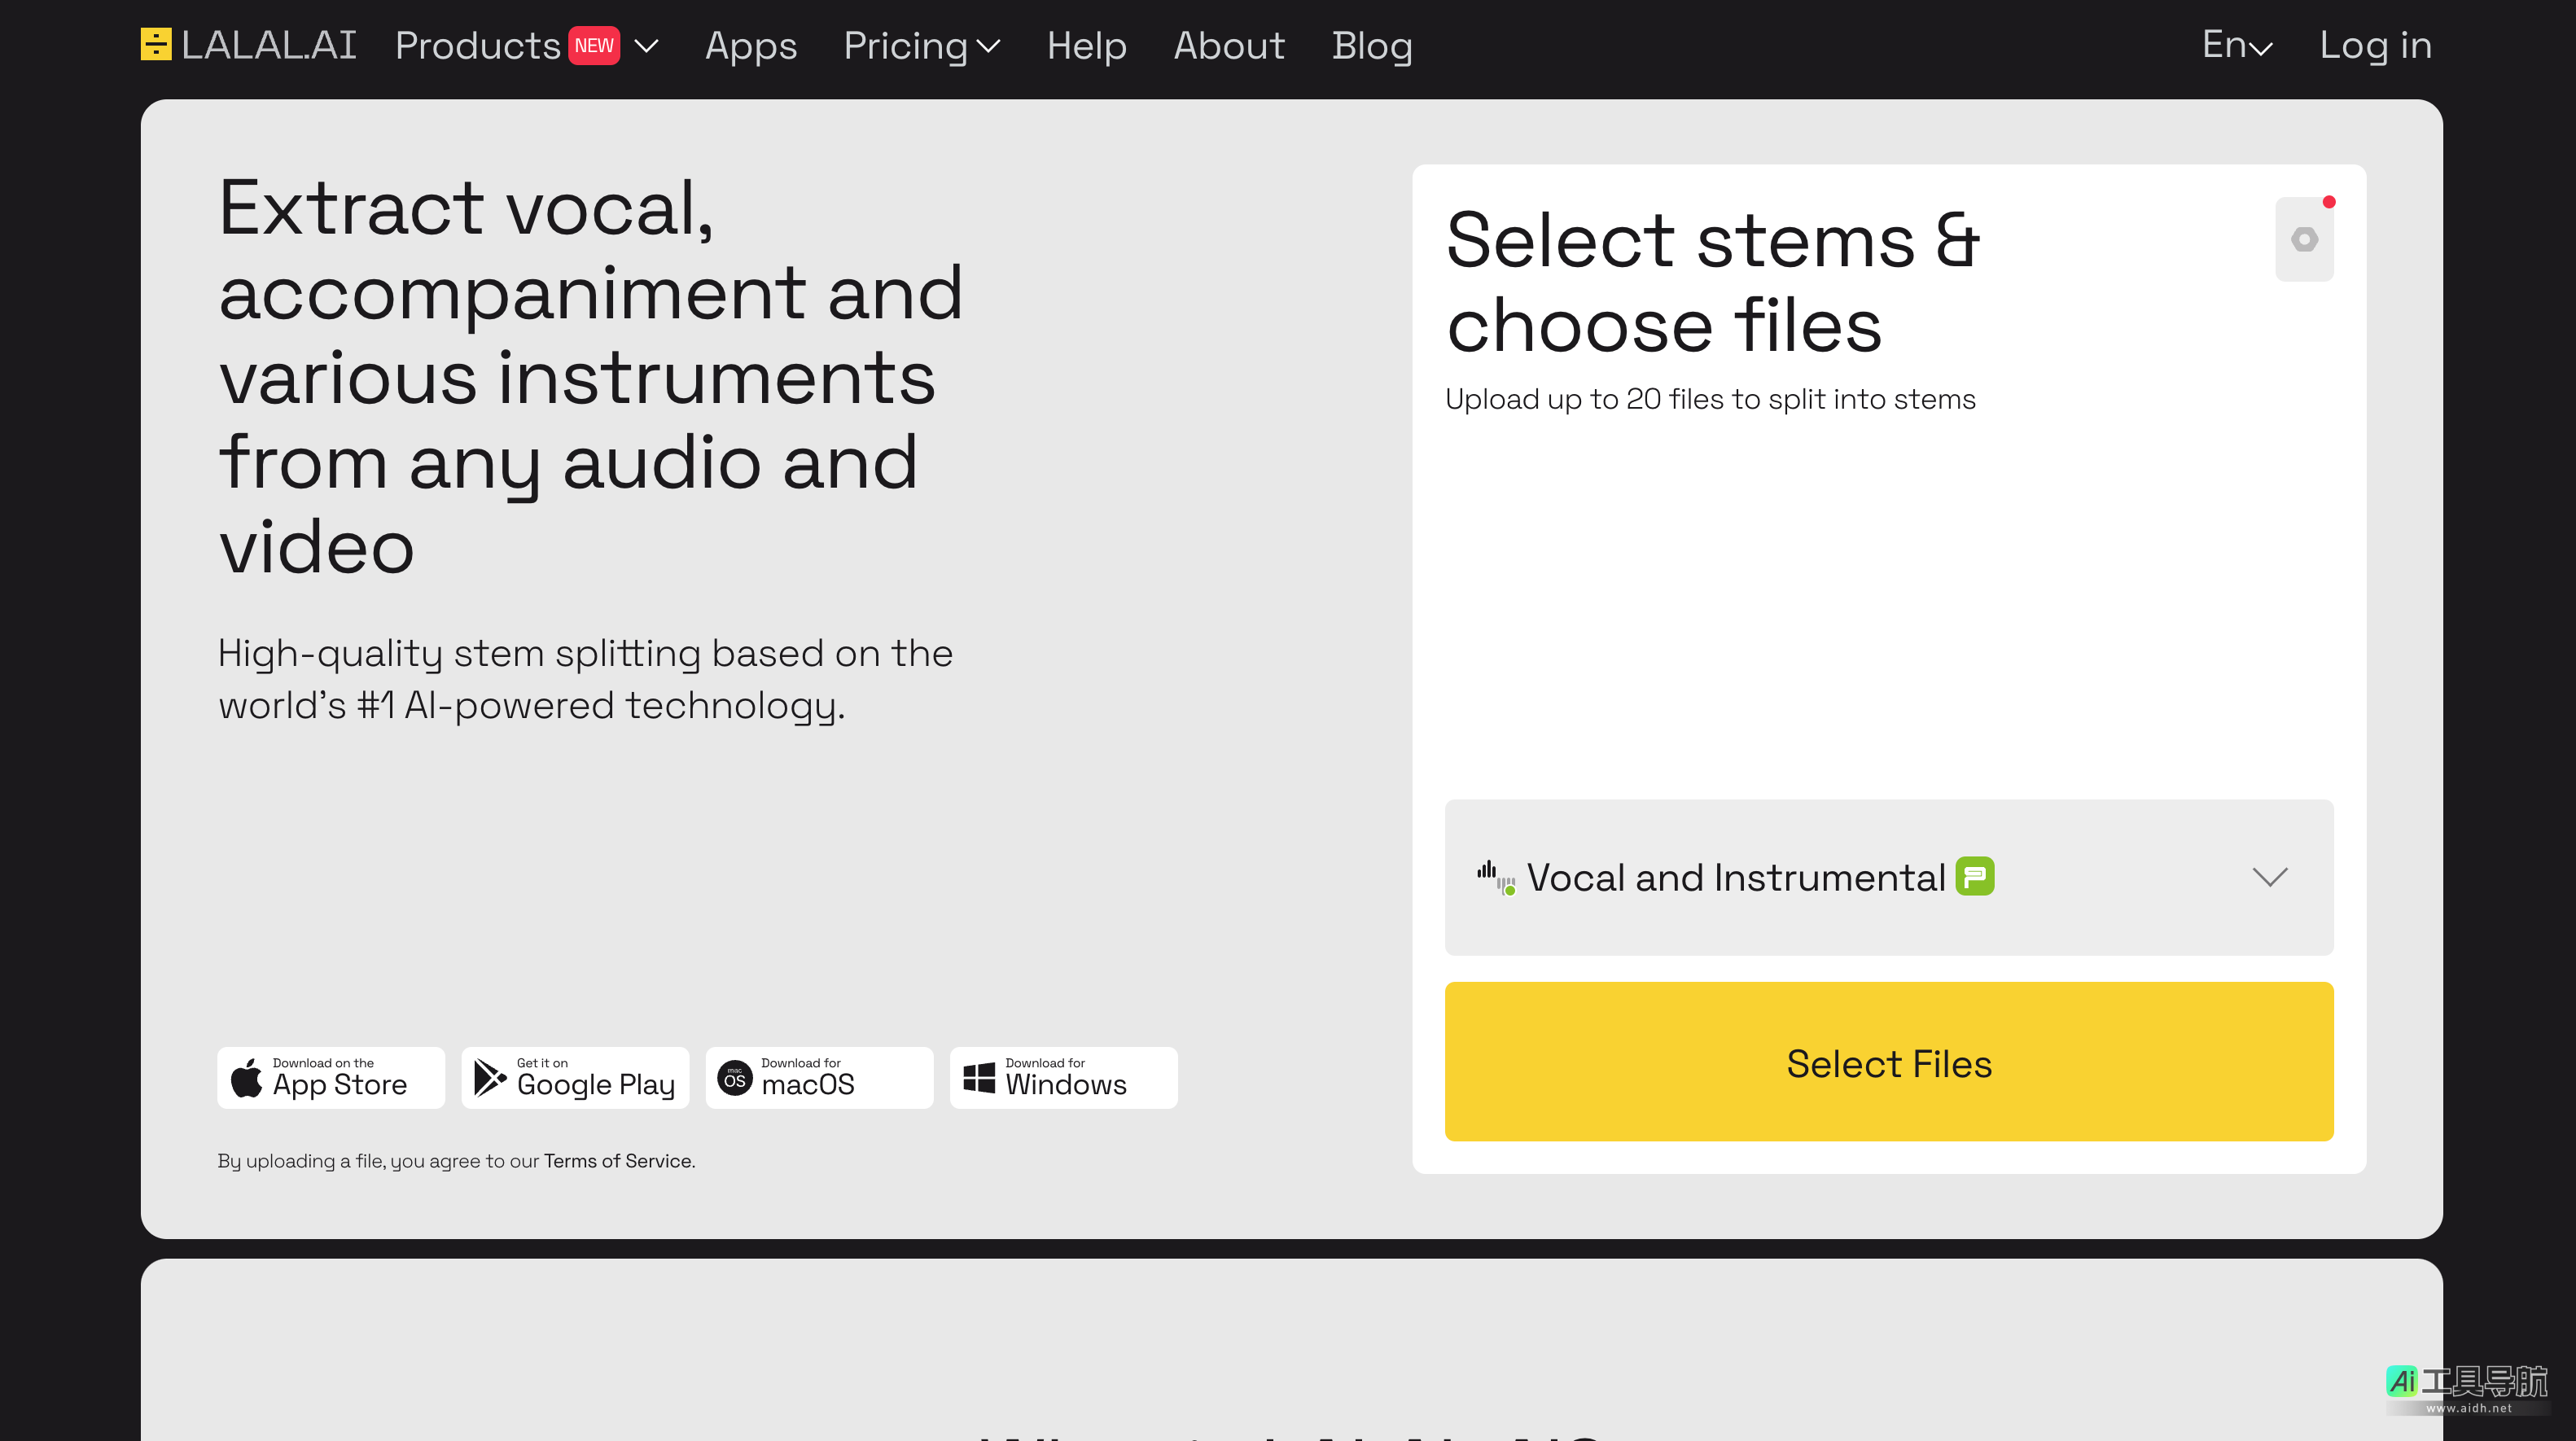Click the Apple App Store badge
This screenshot has height=1441, width=2576.
(331, 1077)
